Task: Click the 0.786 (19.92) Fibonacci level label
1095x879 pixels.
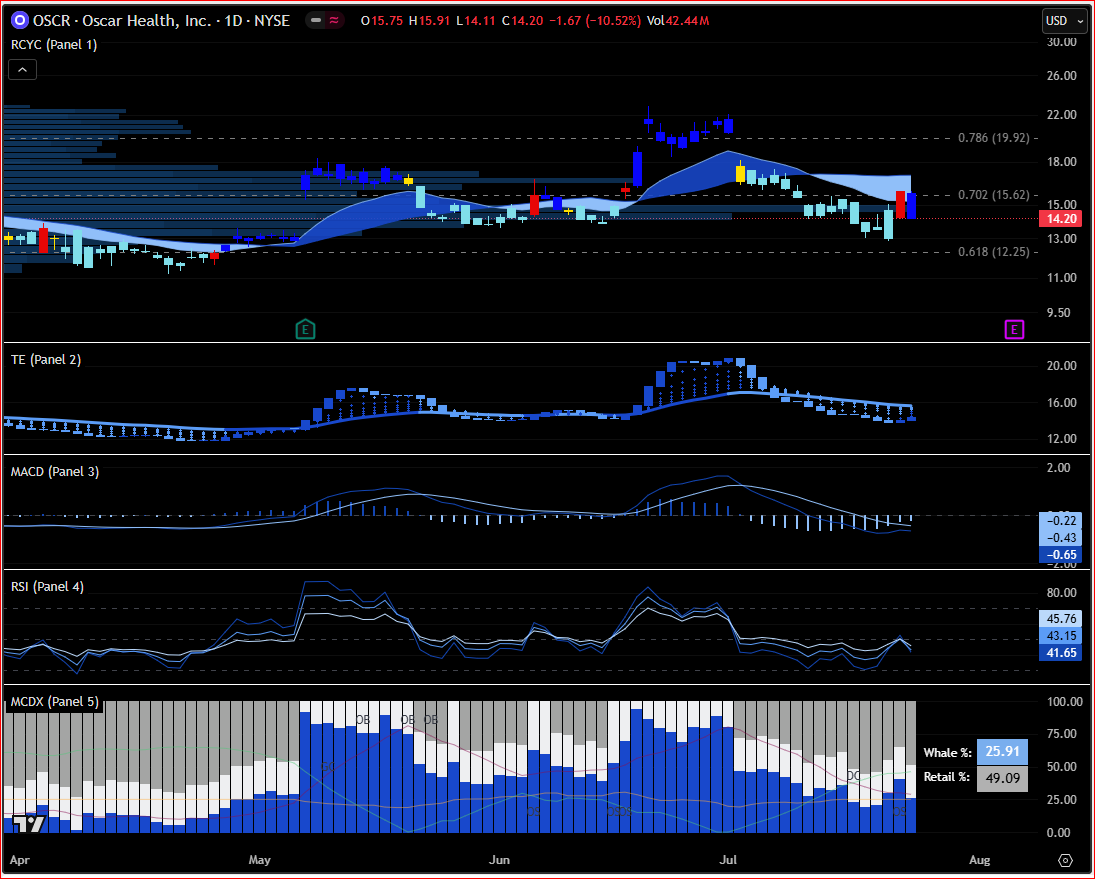Action: point(993,138)
